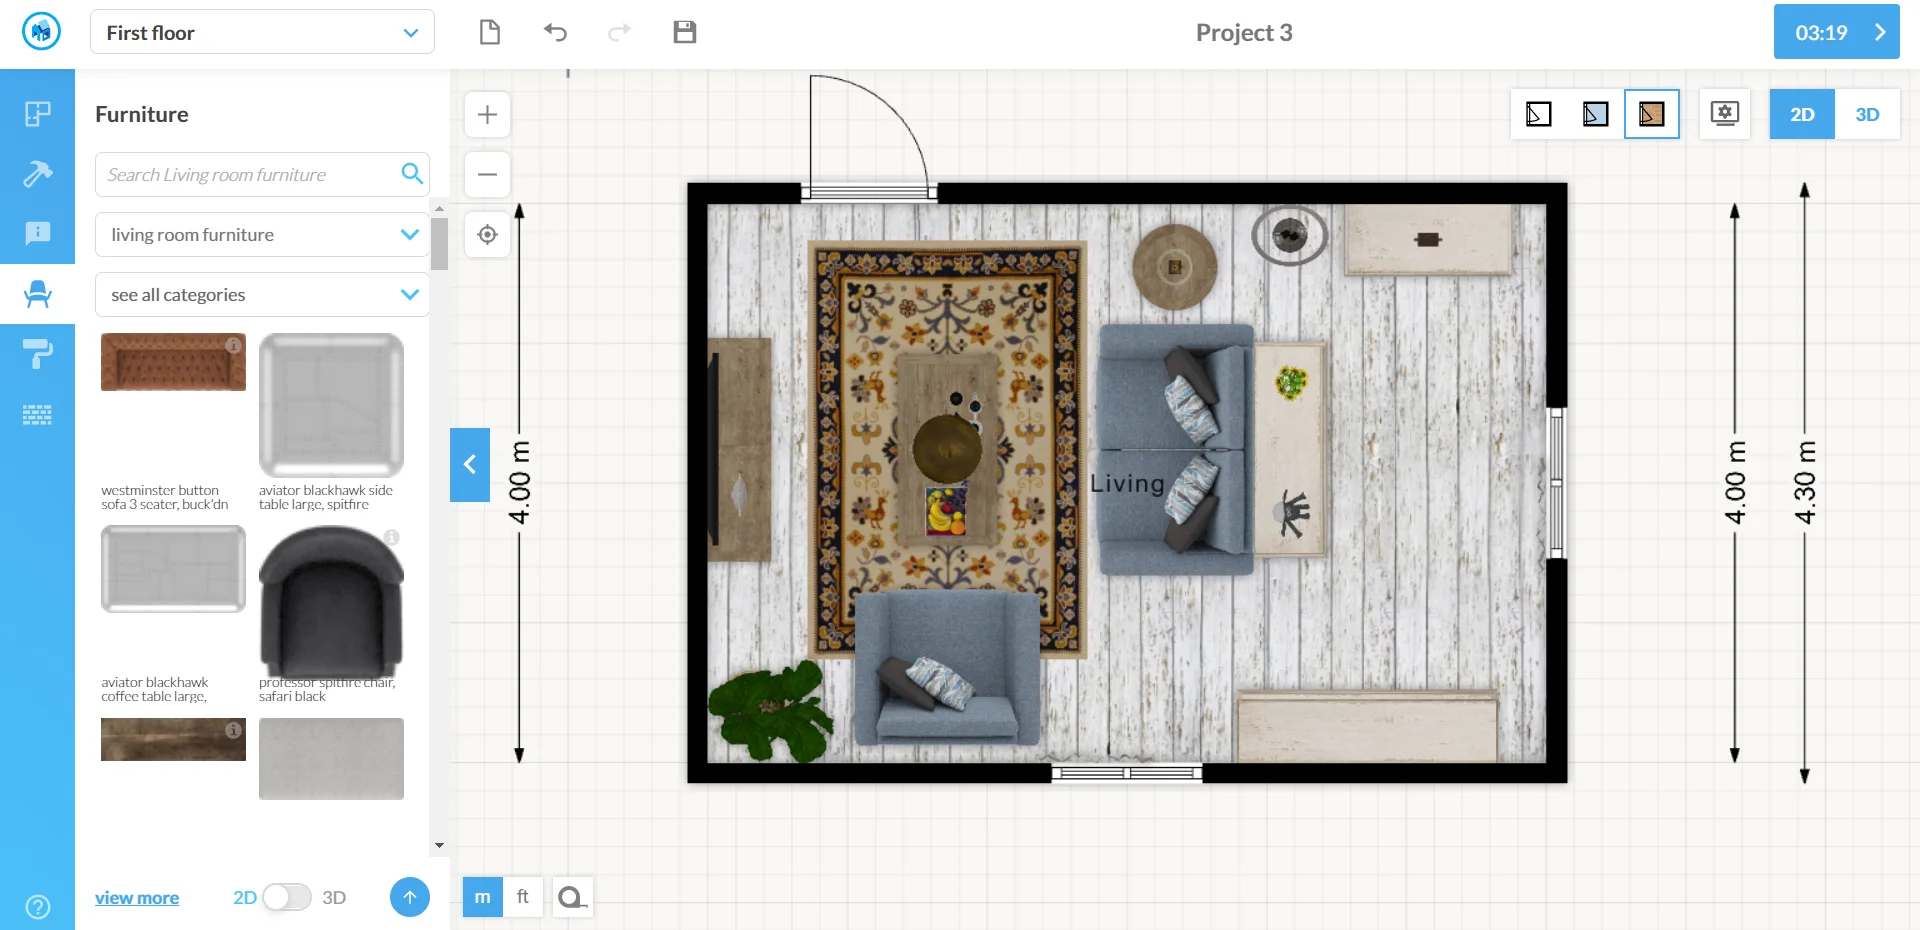Screen dimensions: 1920x930
Task: Click the save project floppy disk icon
Action: 684,33
